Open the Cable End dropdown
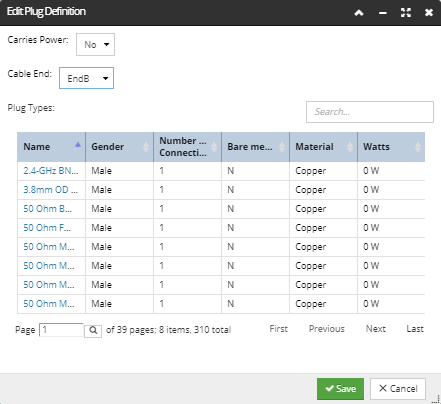The image size is (441, 404). pyautogui.click(x=86, y=78)
